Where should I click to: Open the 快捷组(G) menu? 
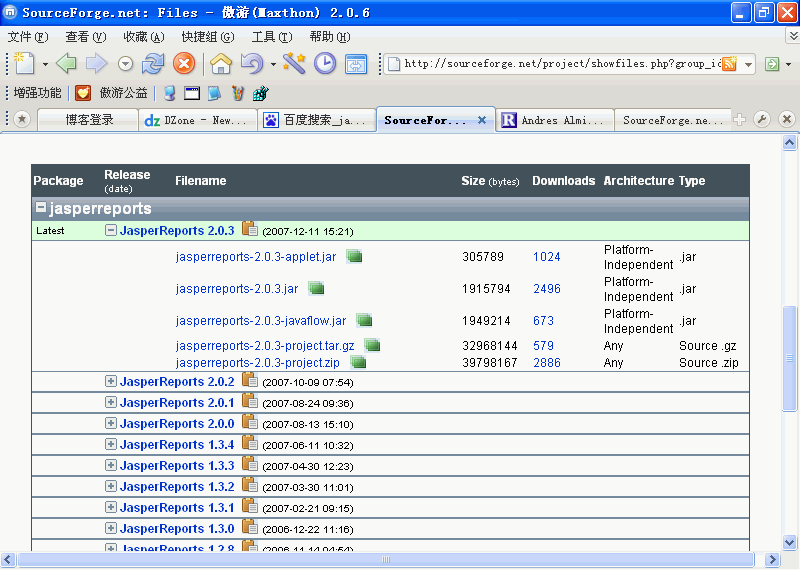tap(208, 37)
